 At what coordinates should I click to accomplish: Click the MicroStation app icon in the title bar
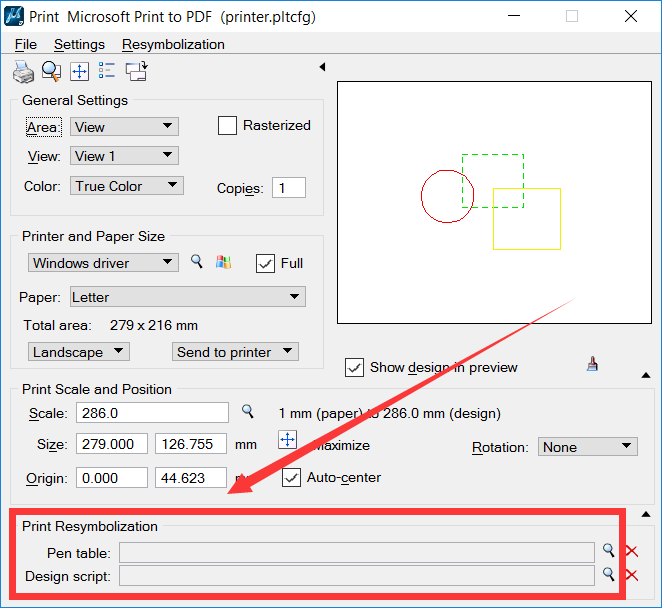click(x=14, y=16)
